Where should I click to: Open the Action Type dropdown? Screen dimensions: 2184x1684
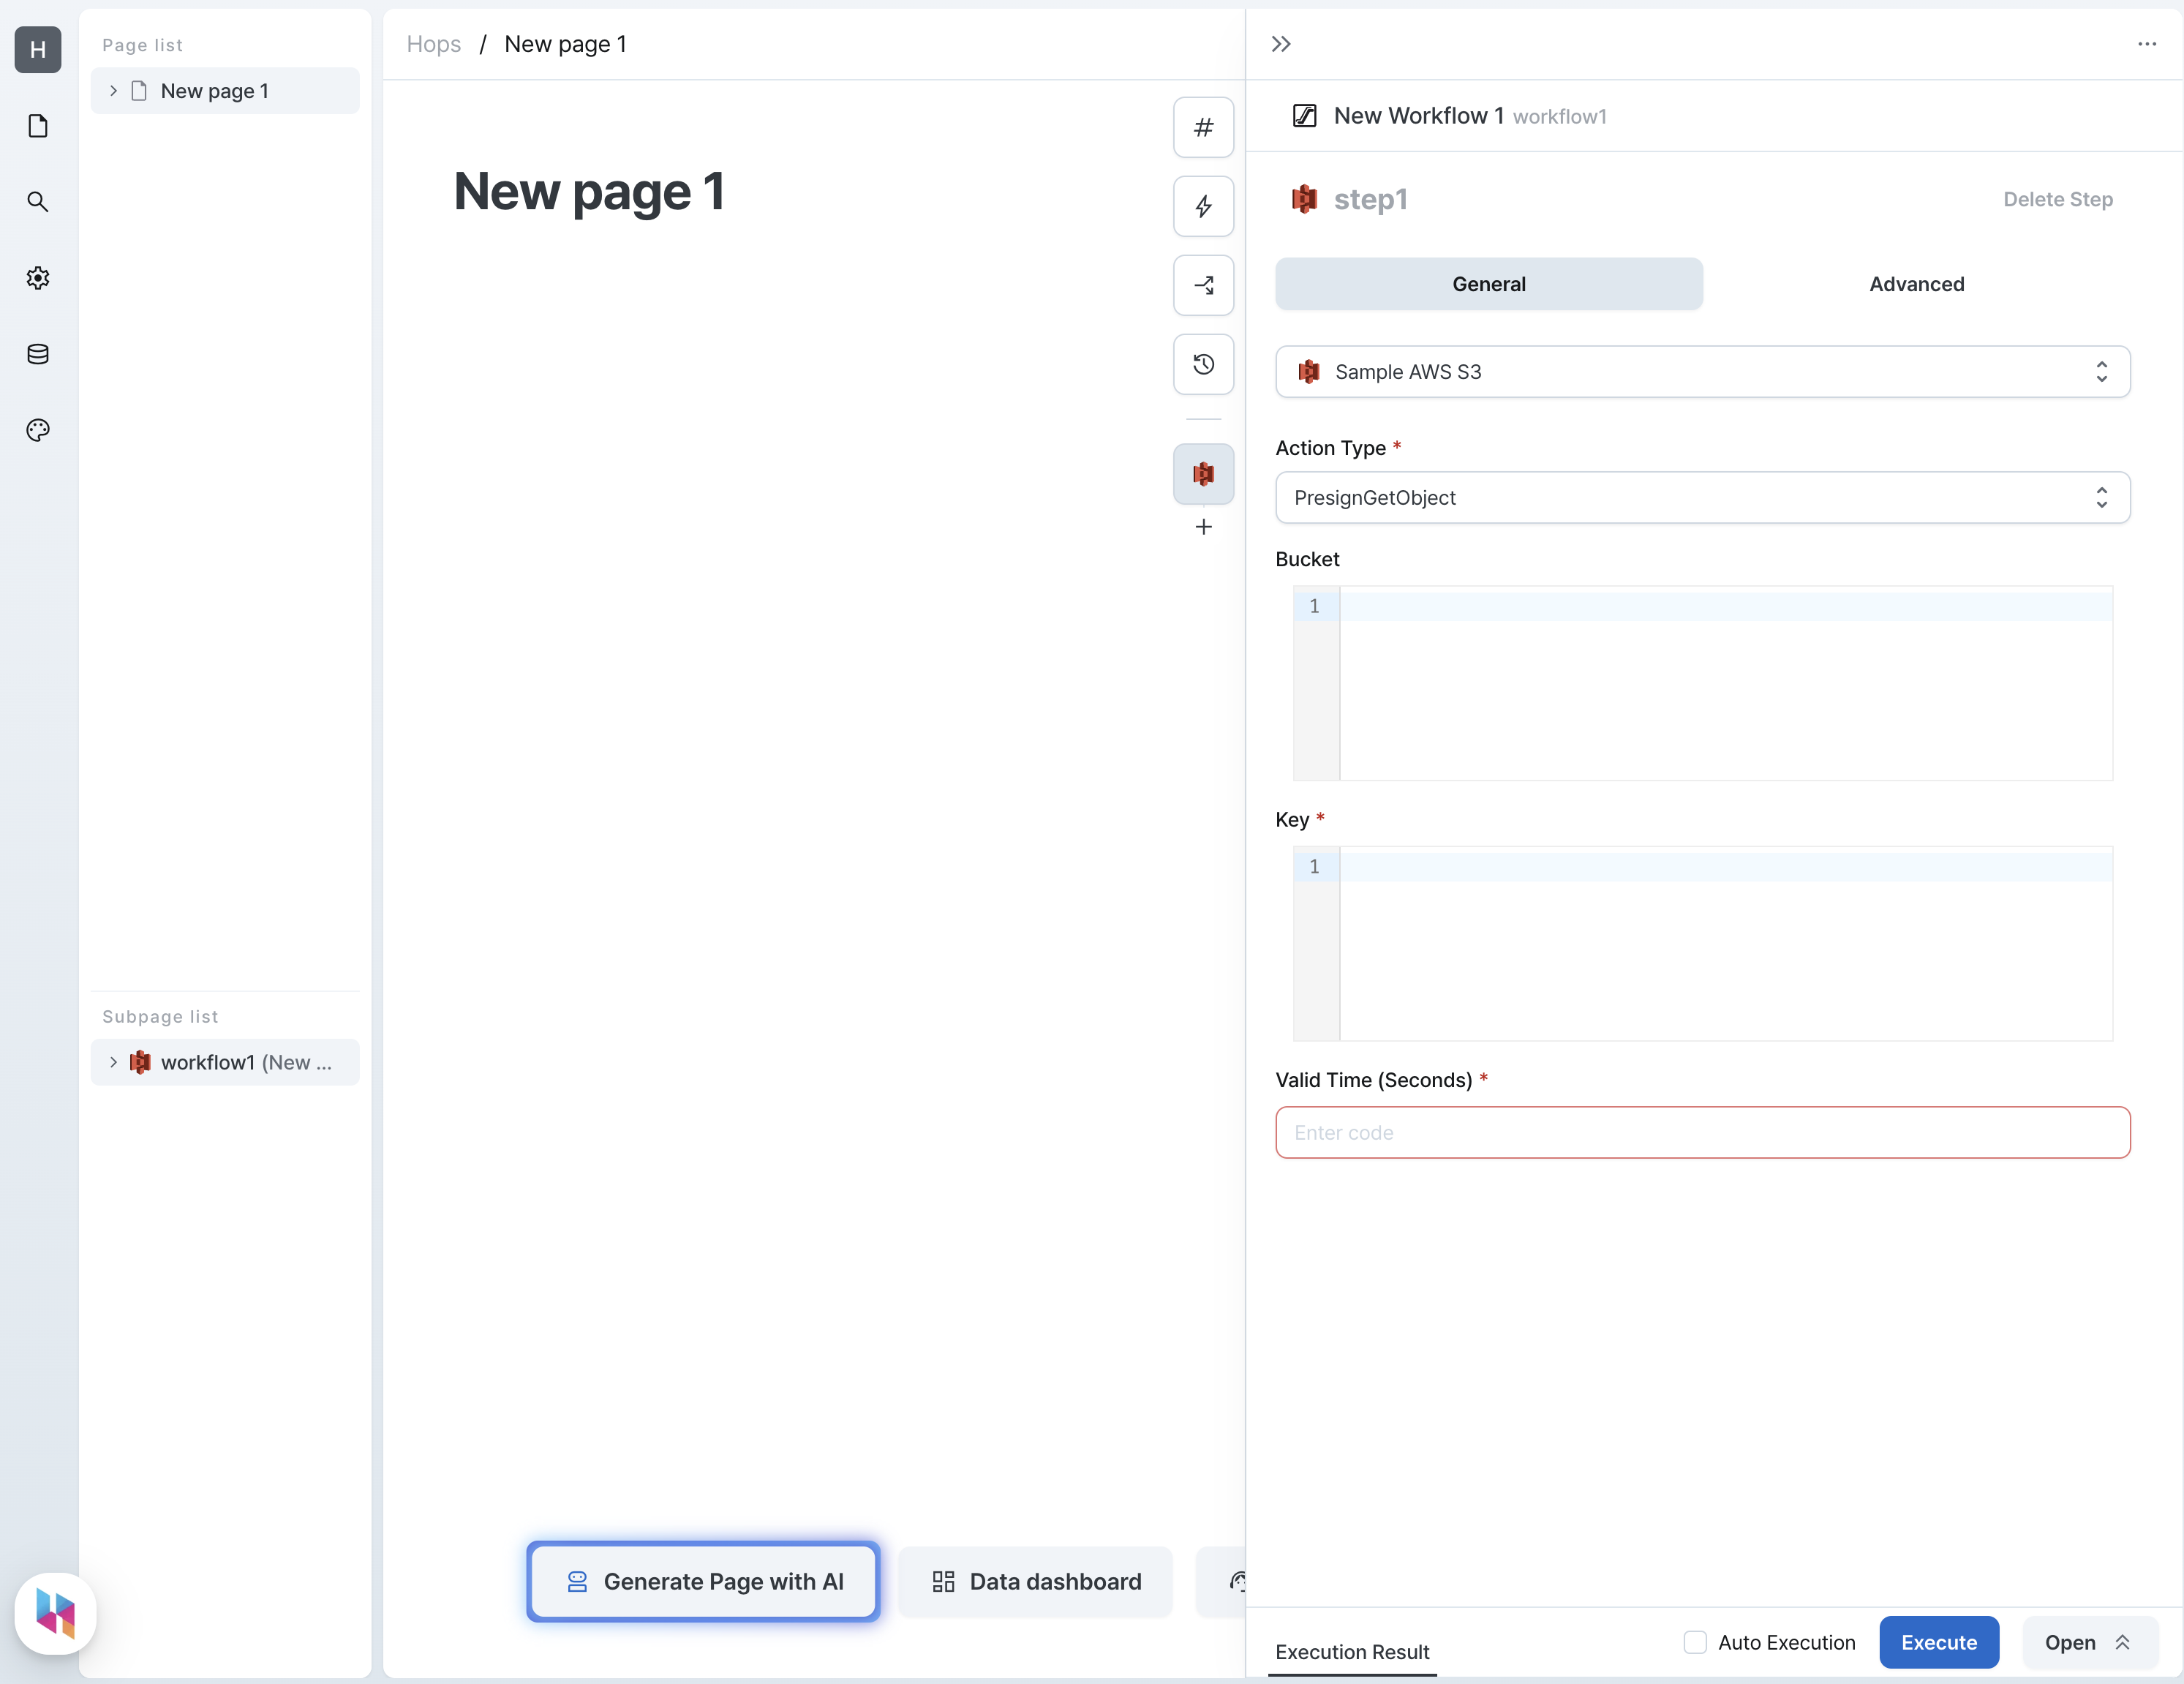tap(1701, 497)
